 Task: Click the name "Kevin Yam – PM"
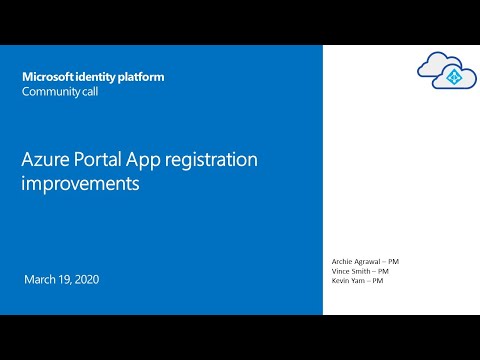(357, 281)
